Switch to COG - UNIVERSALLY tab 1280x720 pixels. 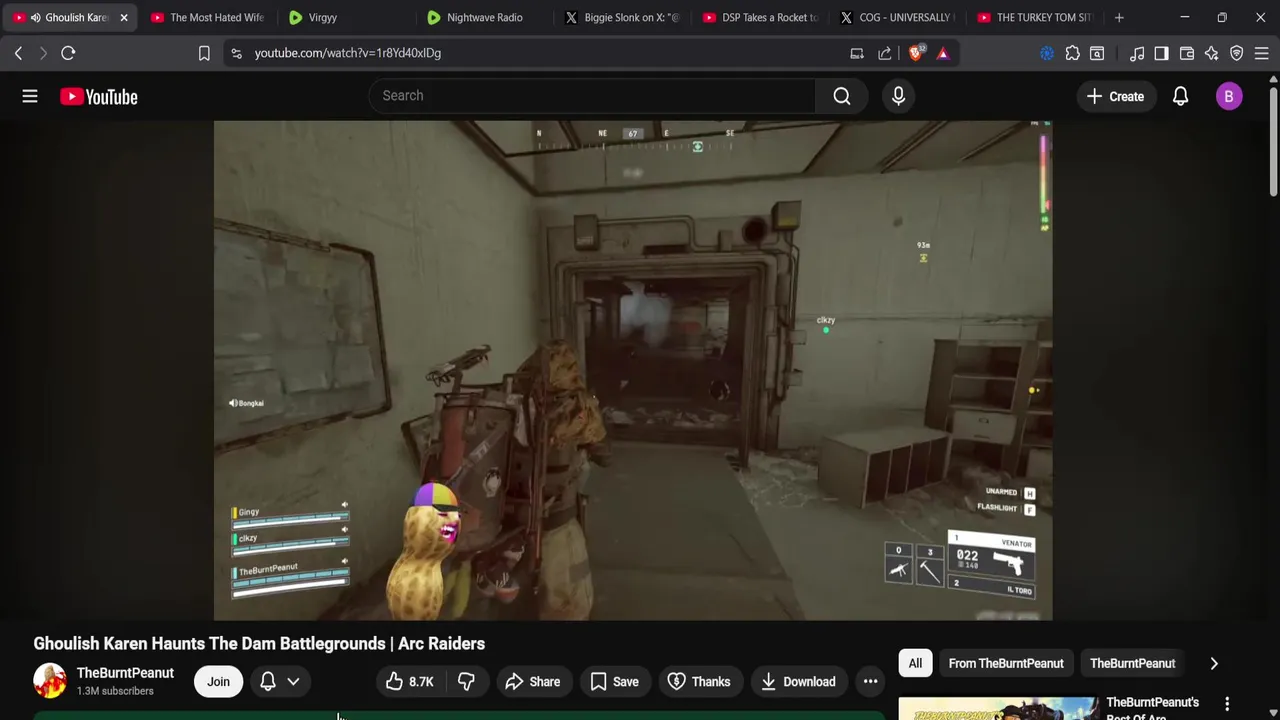tap(897, 17)
